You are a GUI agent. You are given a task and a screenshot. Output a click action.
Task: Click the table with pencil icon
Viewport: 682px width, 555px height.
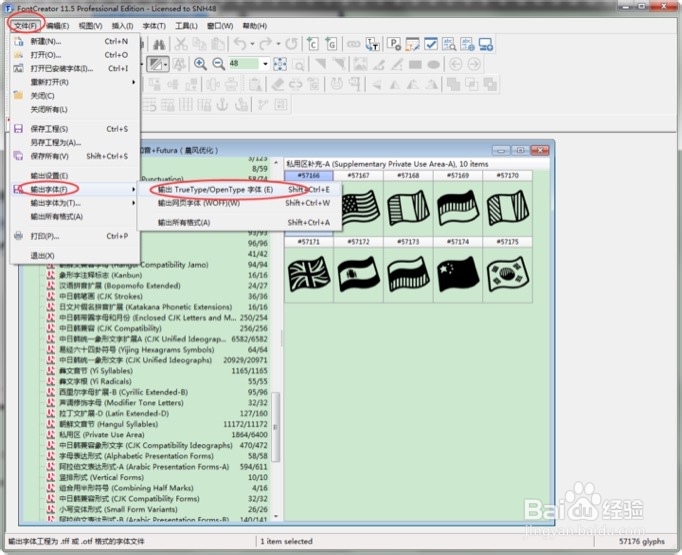point(412,44)
